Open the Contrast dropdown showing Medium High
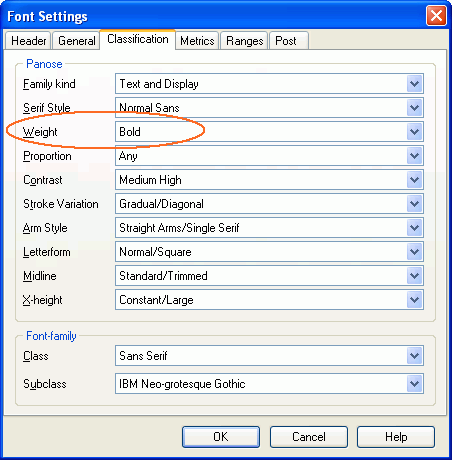Screen dimensions: 452x460 coord(269,180)
